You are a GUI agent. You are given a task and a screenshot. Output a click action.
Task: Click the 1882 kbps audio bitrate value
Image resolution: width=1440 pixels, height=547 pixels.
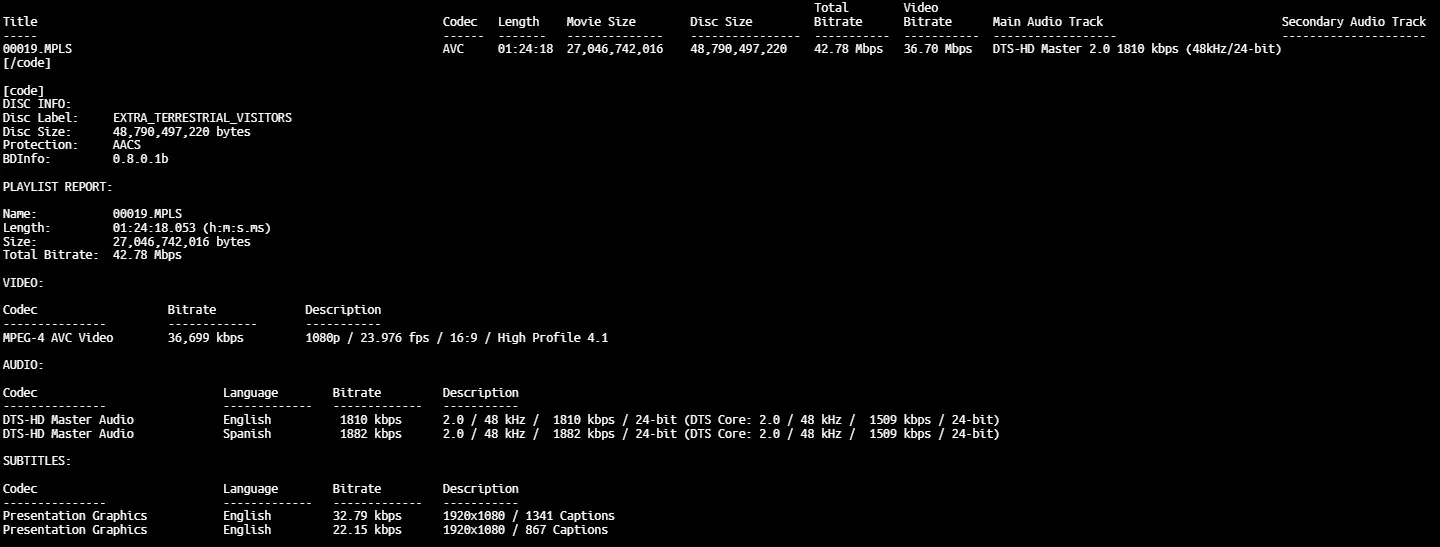370,434
